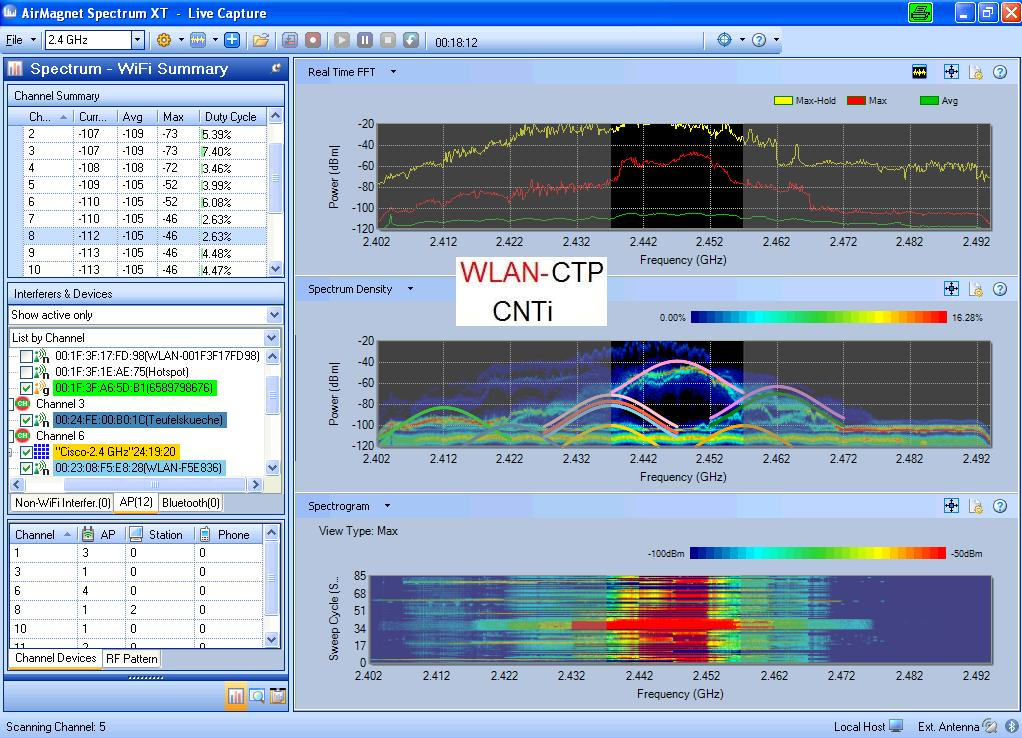
Task: Maximize the Spectrogram panel
Action: point(952,506)
